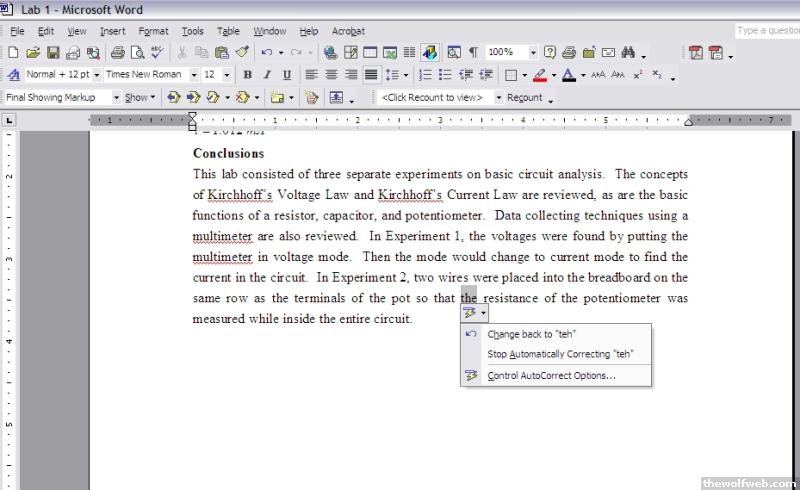Screen dimensions: 800x490
Task: Open the Final Showing Markup dropdown
Action: coord(116,98)
